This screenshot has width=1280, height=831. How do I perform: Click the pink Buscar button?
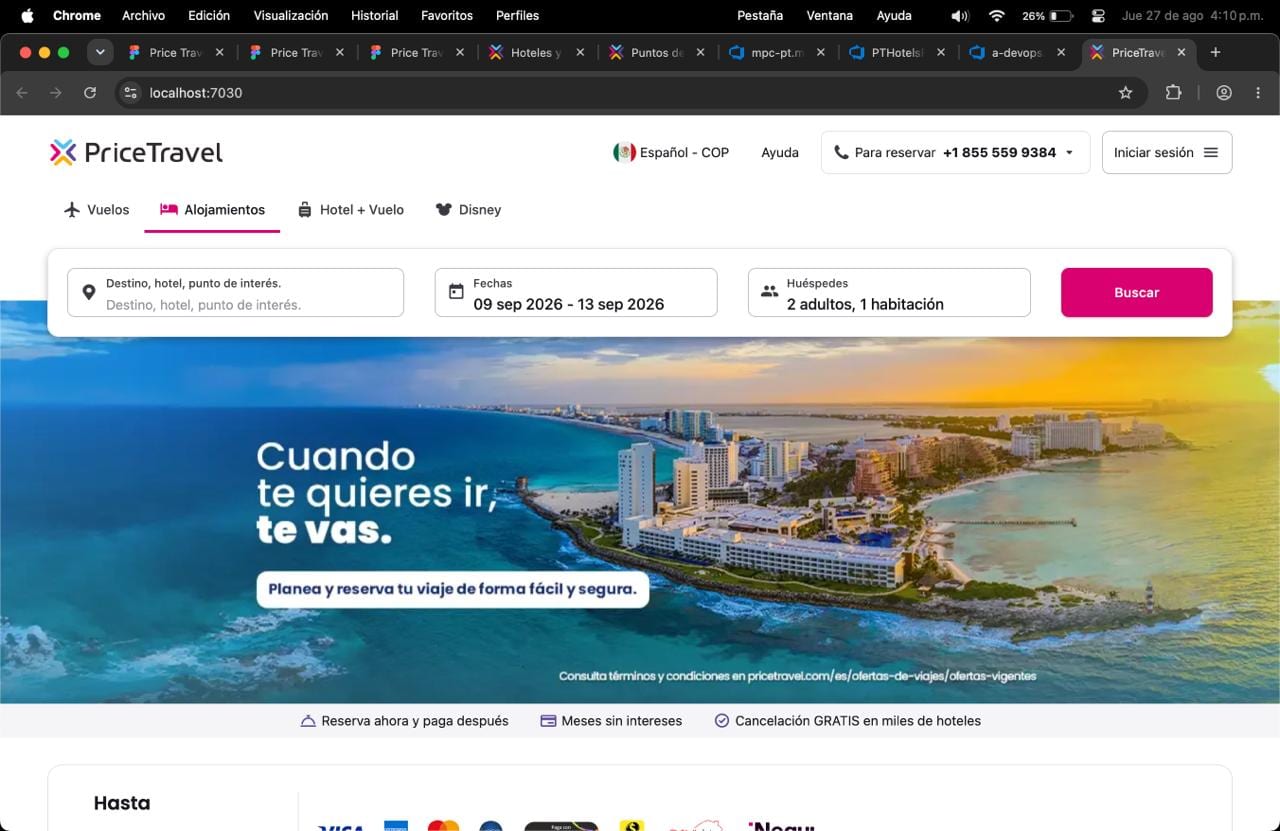click(x=1137, y=292)
